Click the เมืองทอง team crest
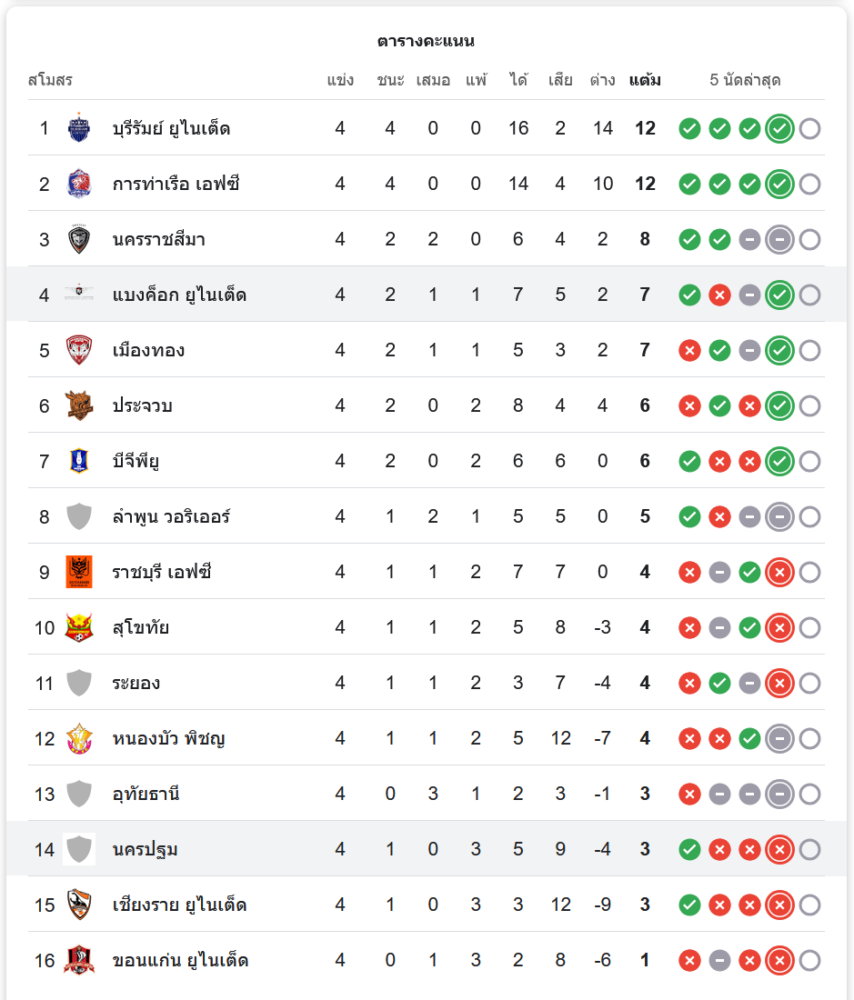Image resolution: width=854 pixels, height=1000 pixels. click(x=79, y=350)
